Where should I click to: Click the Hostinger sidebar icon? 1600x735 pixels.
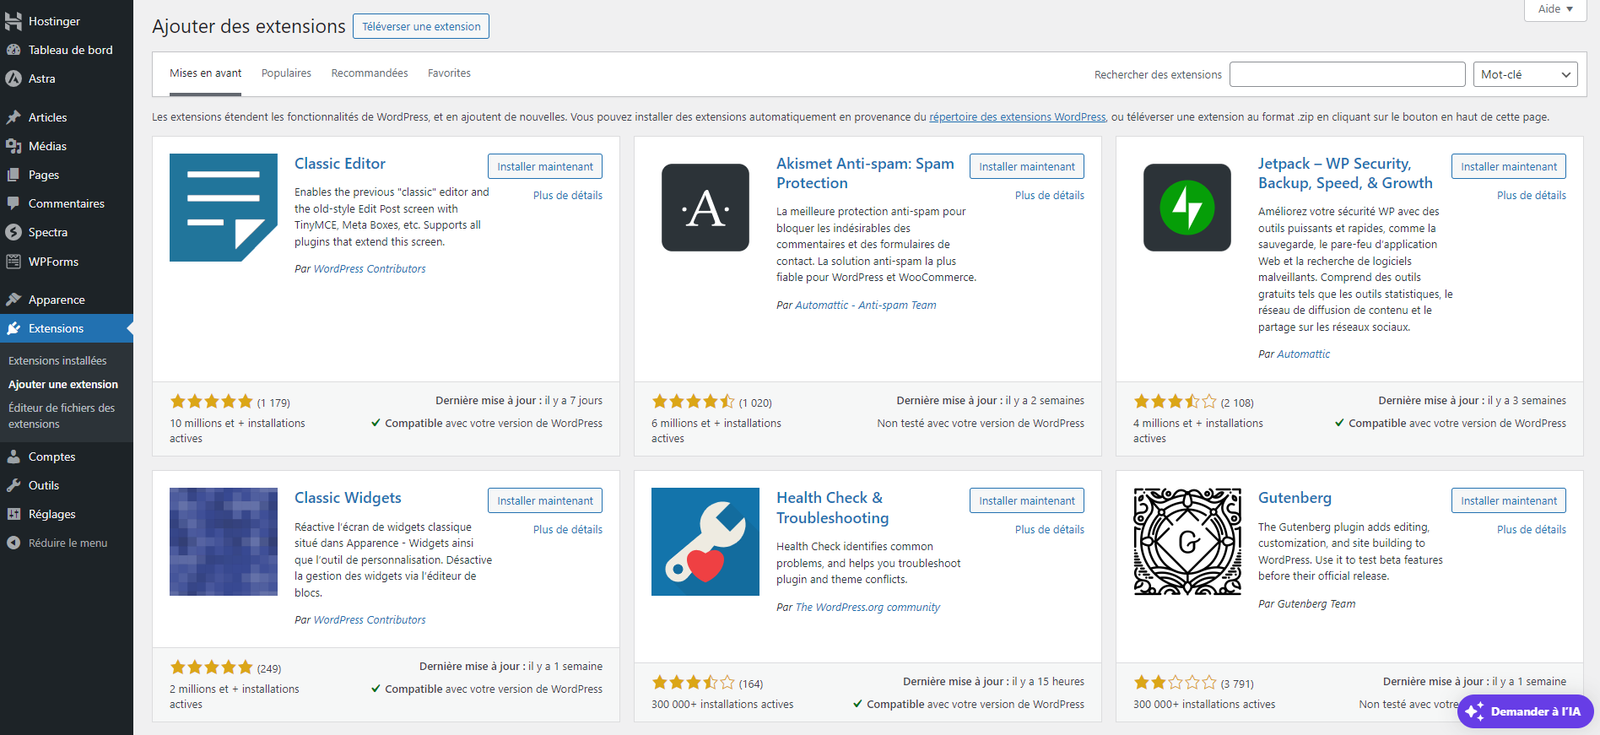13,21
